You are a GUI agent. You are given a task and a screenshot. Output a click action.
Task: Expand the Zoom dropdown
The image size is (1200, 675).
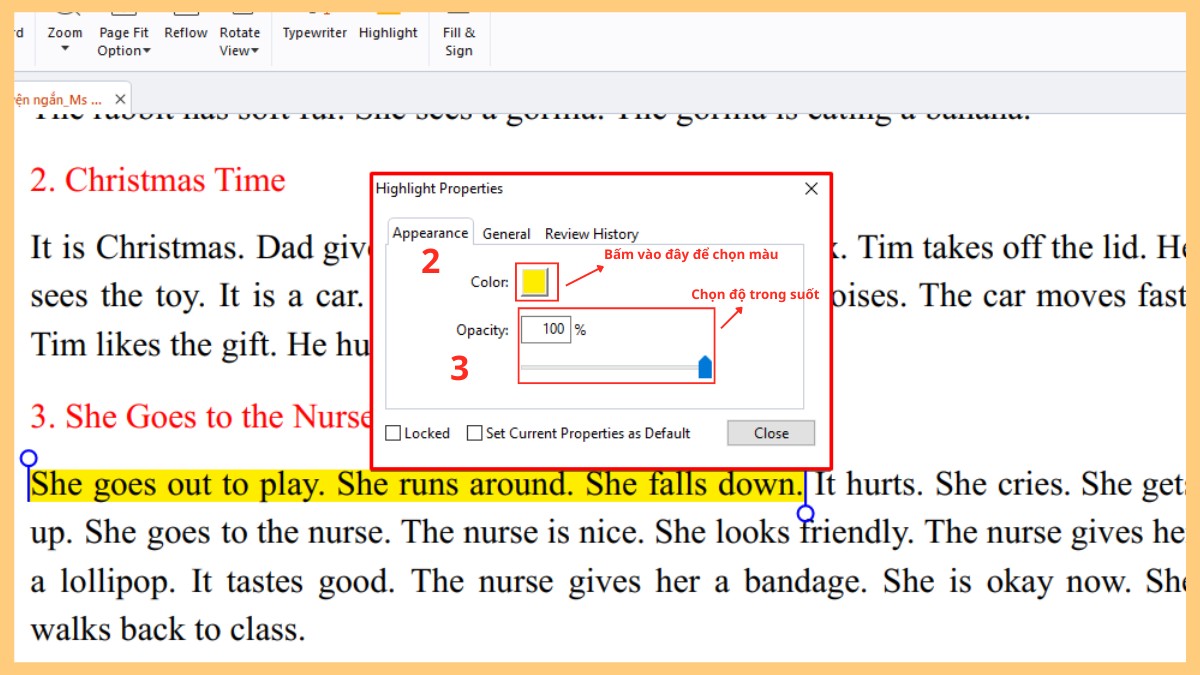pyautogui.click(x=65, y=40)
